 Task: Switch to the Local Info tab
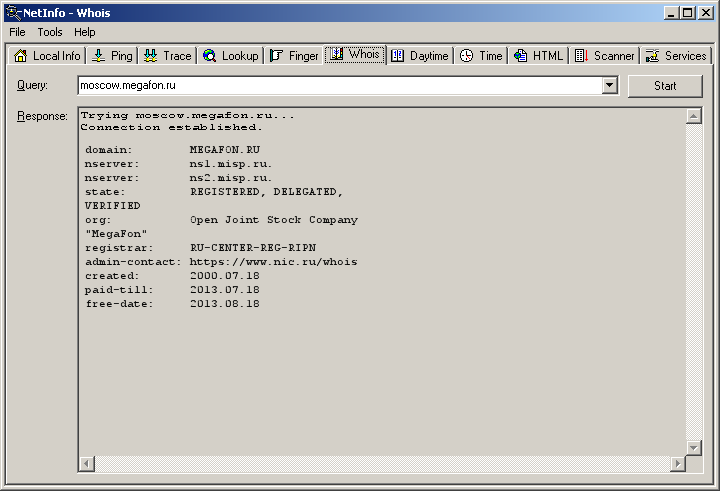(47, 56)
